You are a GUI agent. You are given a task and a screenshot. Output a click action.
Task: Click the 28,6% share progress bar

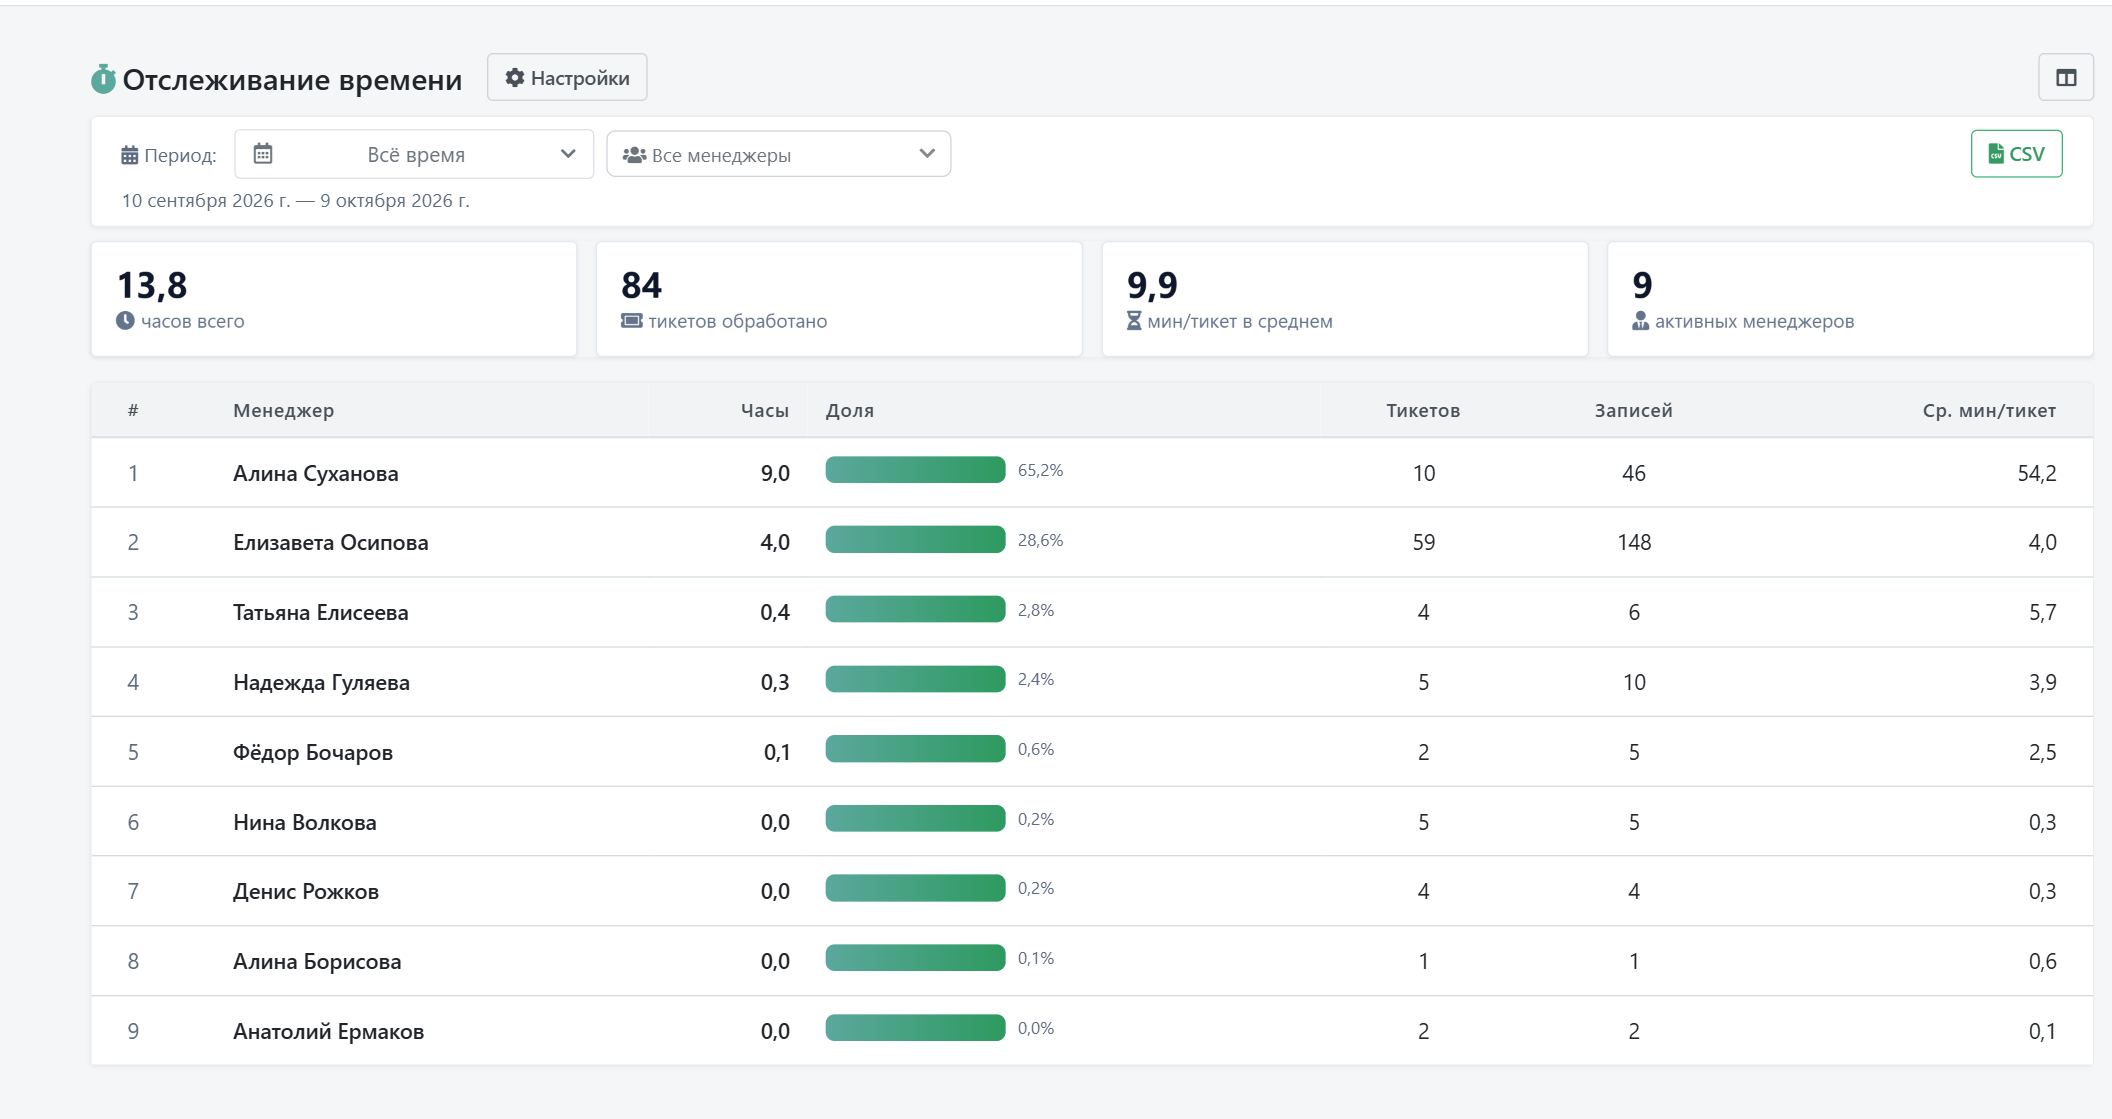point(915,540)
